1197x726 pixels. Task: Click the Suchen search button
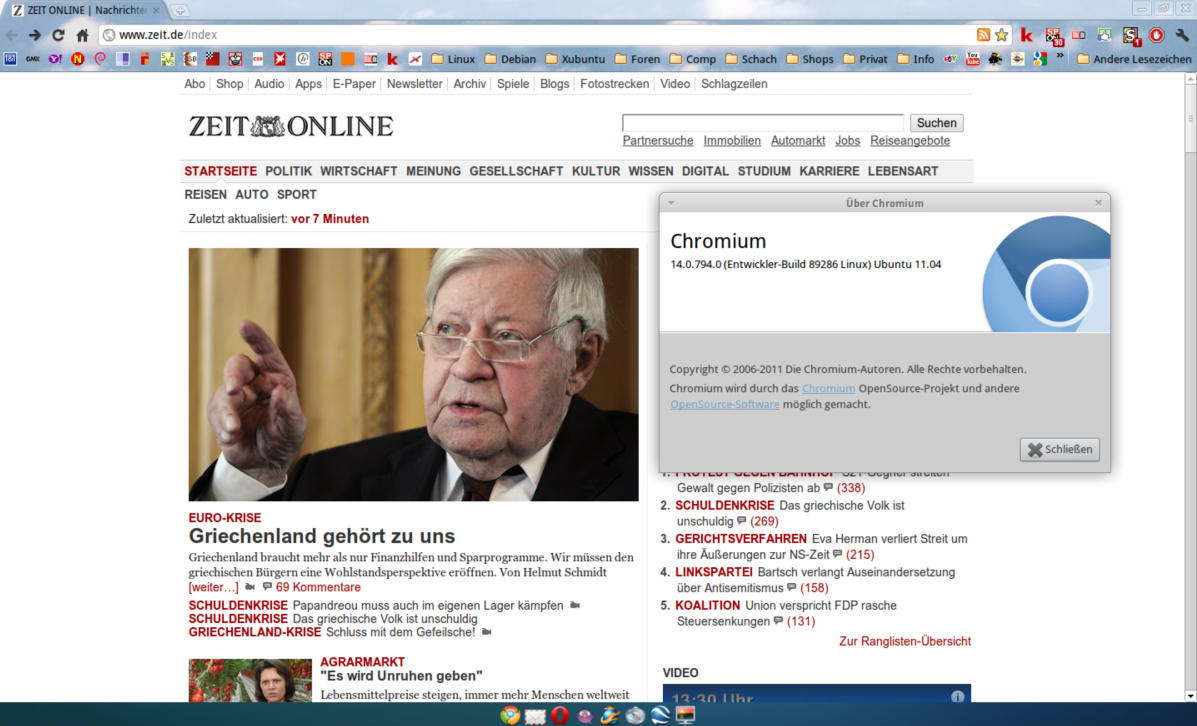click(x=937, y=123)
